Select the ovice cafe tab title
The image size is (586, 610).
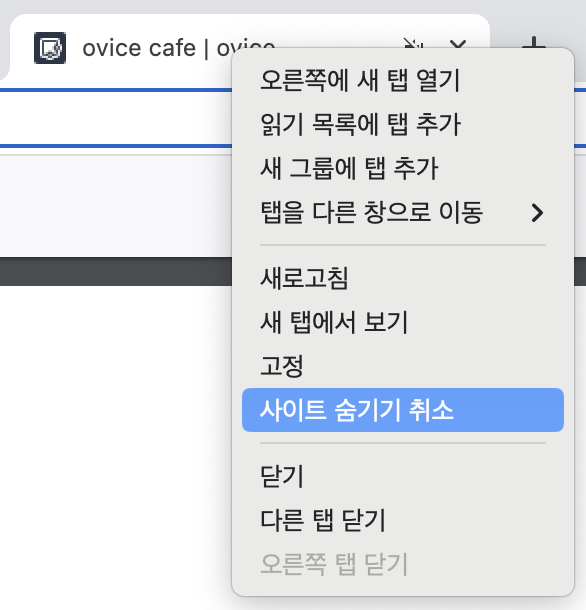tap(178, 48)
